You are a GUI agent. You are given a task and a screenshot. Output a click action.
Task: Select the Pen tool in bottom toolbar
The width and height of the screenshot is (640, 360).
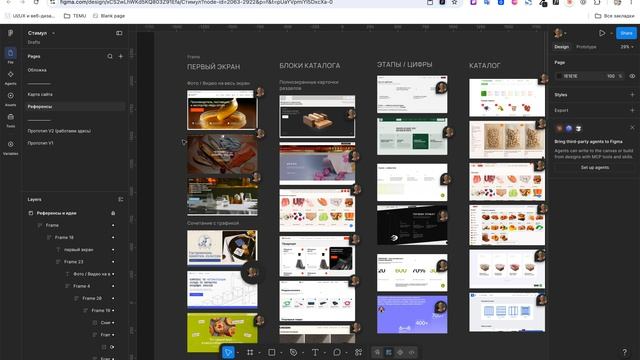(x=293, y=352)
